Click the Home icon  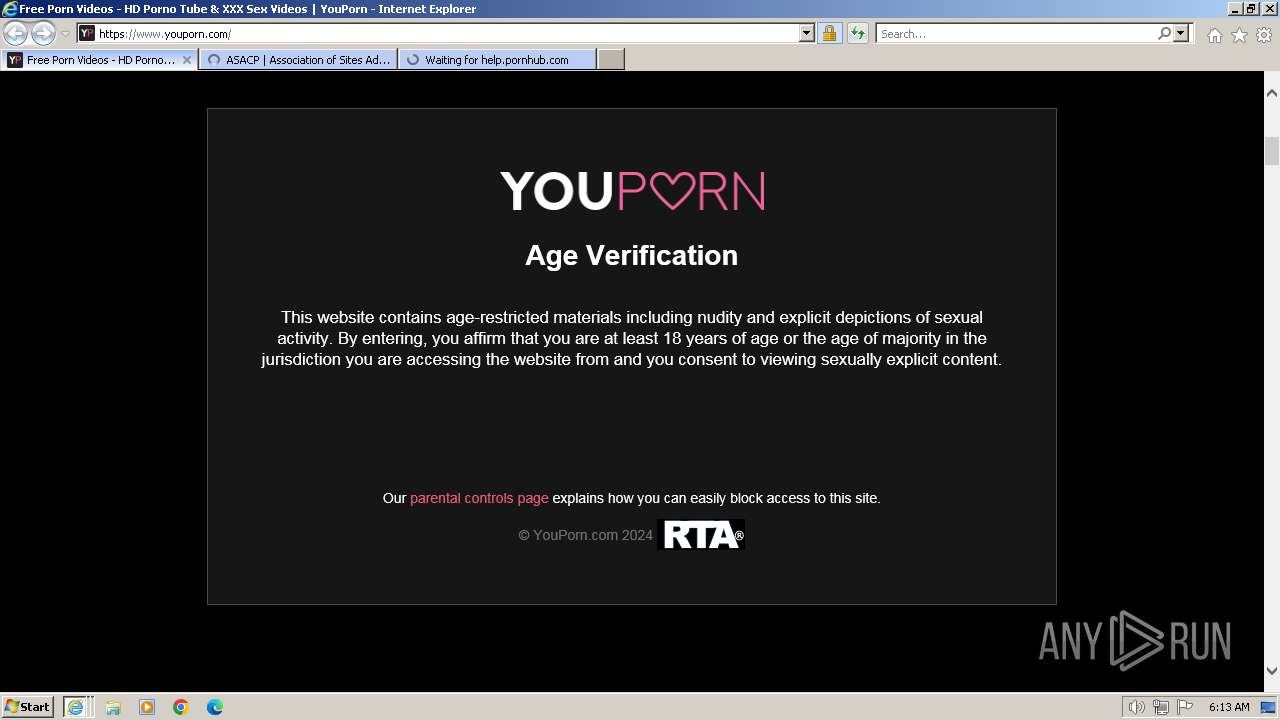click(x=1214, y=35)
